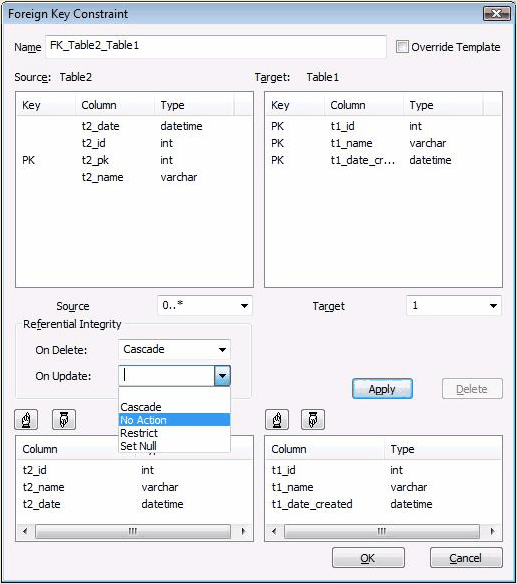Pick Restrict from the On Update list
The image size is (517, 584).
coord(174,433)
